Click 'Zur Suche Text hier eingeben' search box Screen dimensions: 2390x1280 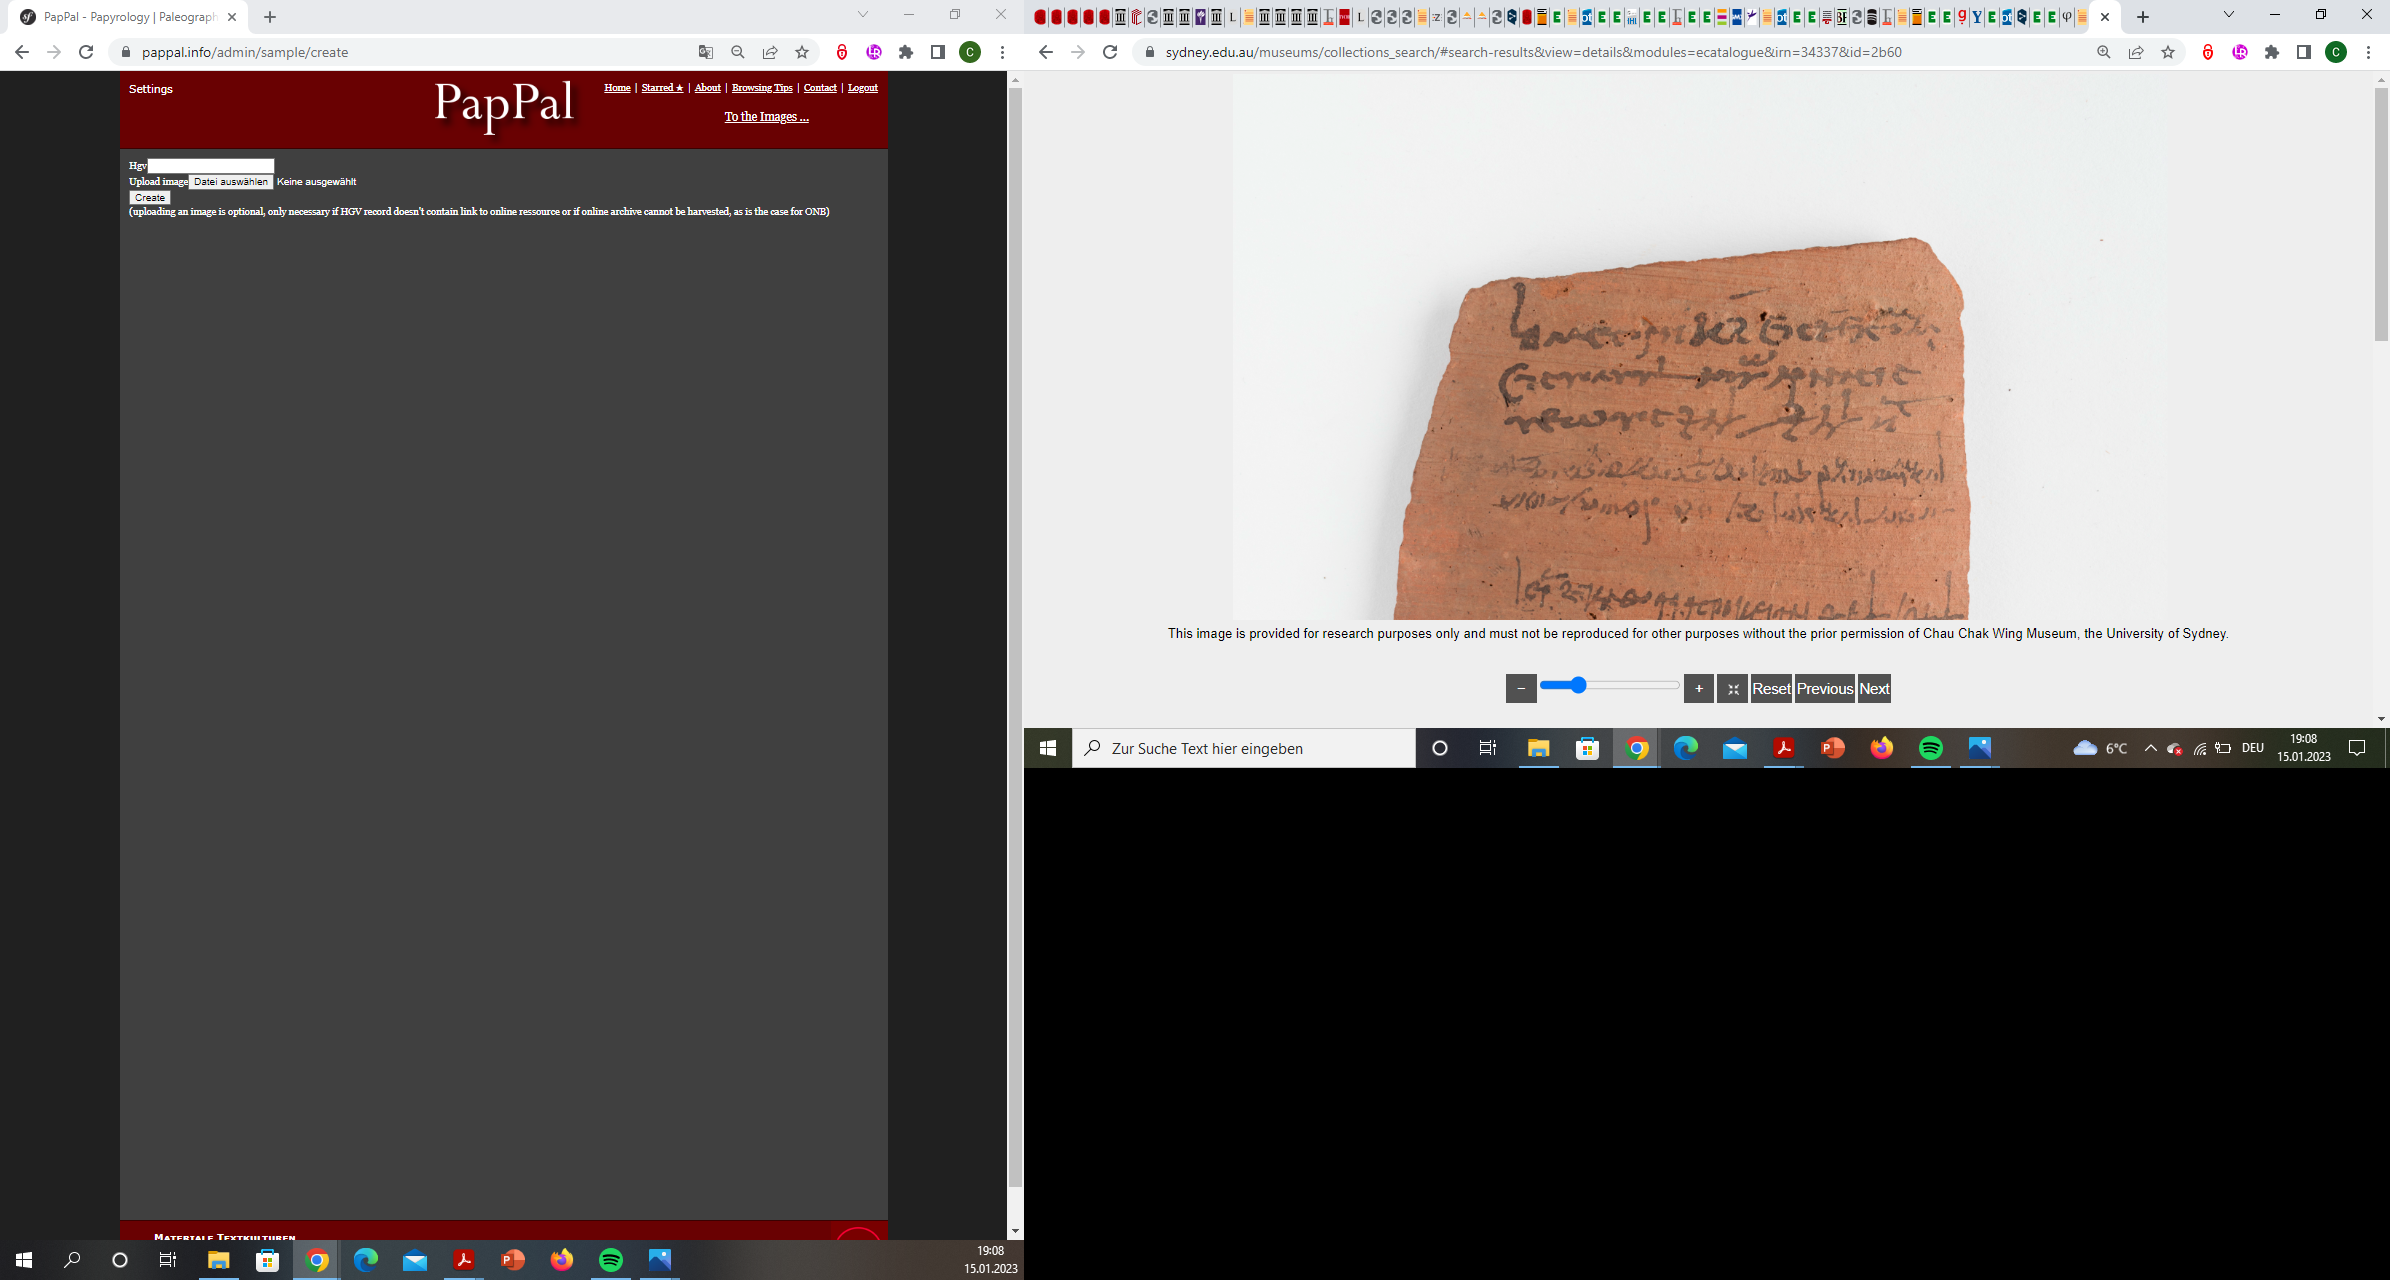(x=1244, y=748)
